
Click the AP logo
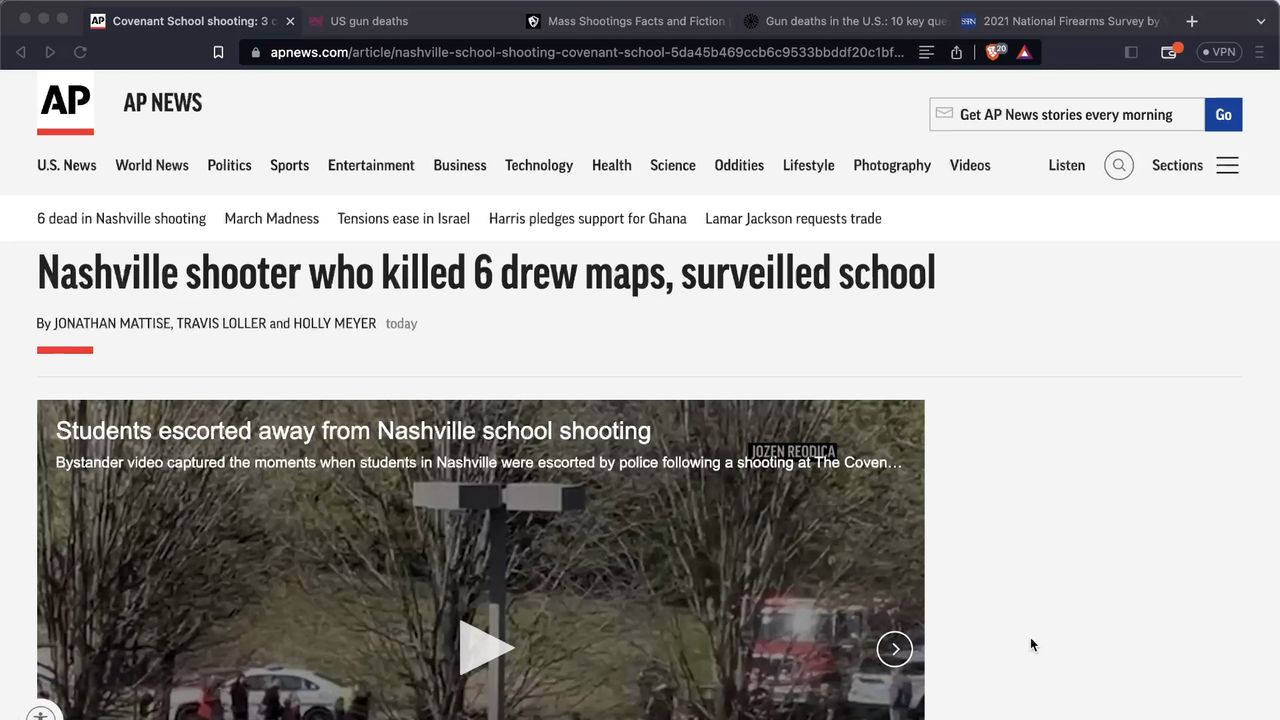(x=65, y=102)
